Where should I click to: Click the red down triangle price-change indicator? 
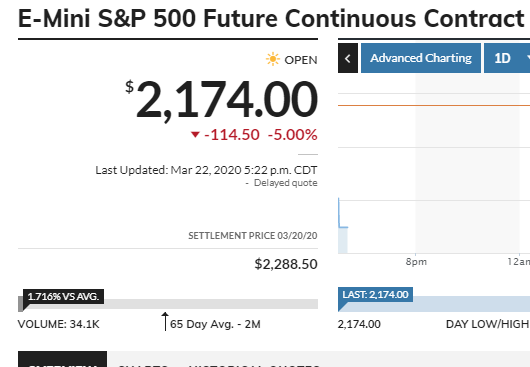coord(195,134)
